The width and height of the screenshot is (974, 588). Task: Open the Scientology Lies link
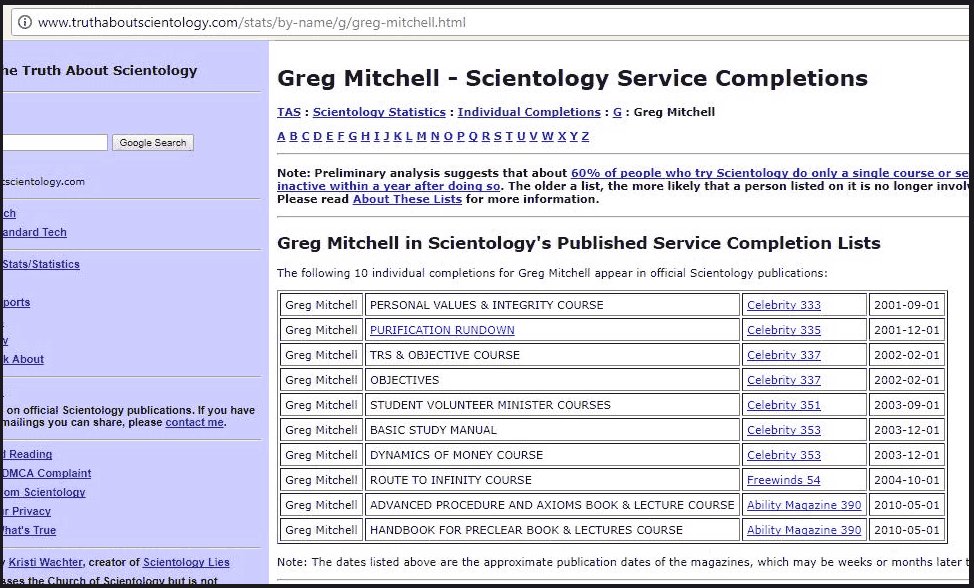186,563
